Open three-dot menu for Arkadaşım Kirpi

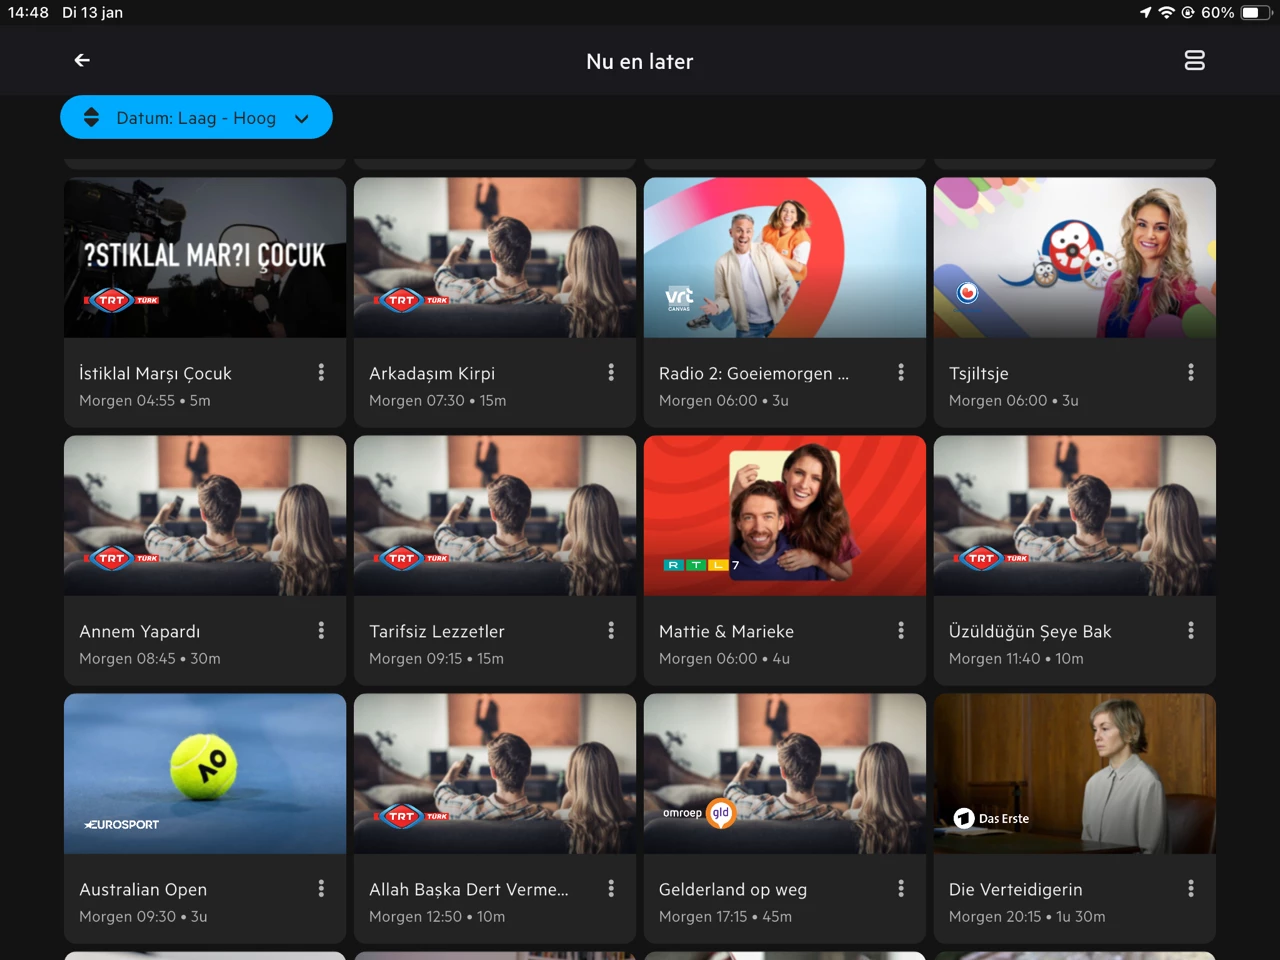[611, 373]
